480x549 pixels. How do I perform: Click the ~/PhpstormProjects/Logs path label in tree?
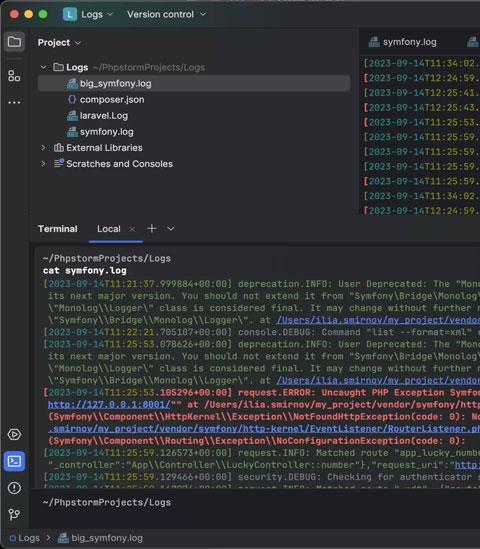tap(149, 67)
